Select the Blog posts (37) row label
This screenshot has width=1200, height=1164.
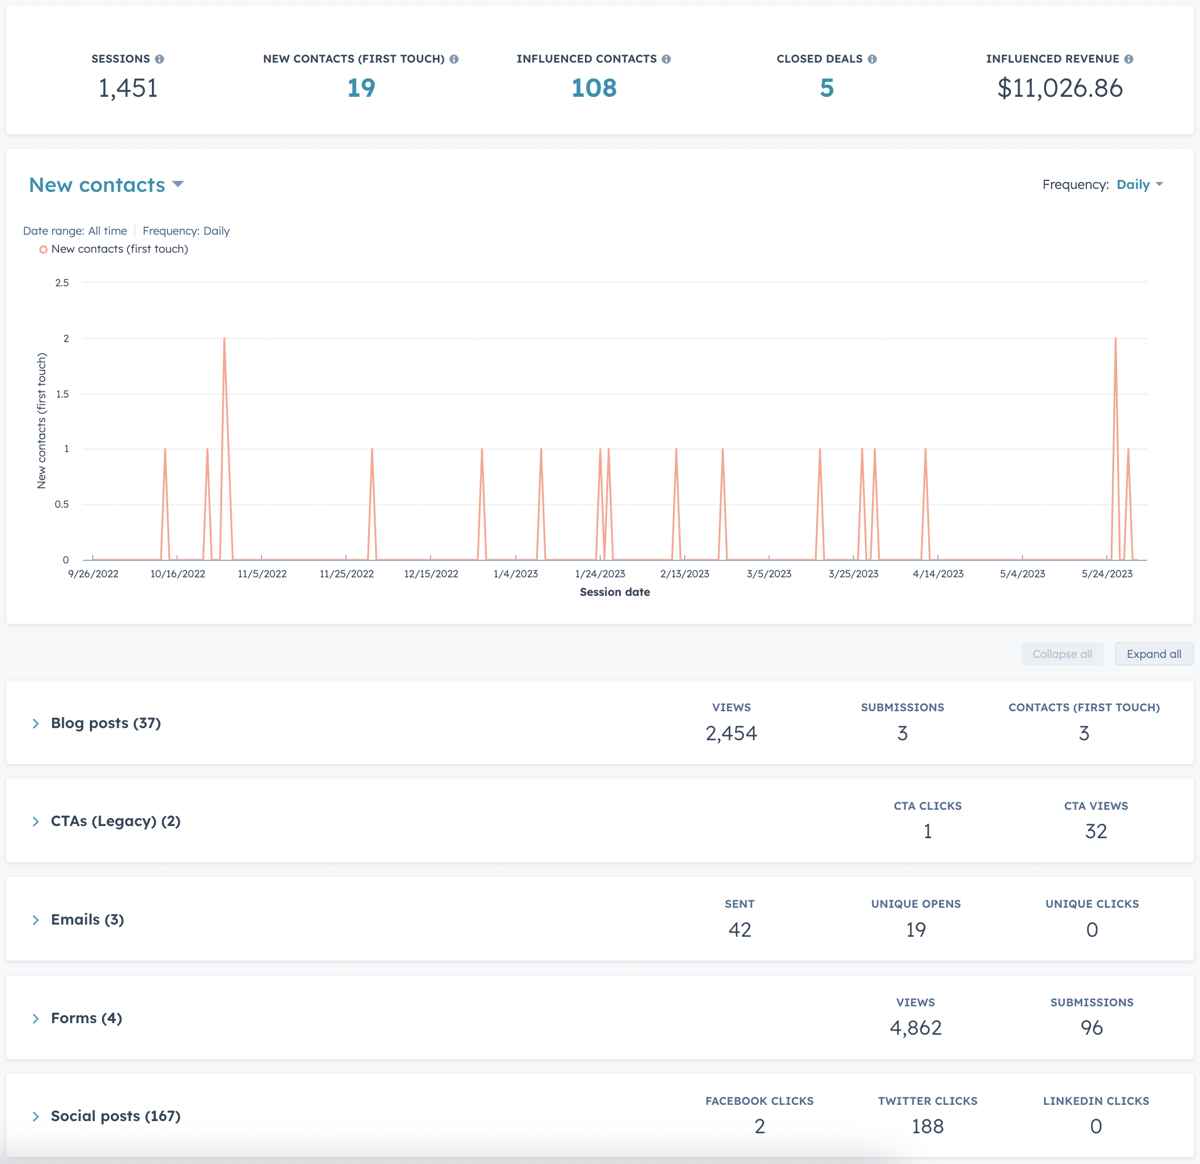(x=106, y=722)
